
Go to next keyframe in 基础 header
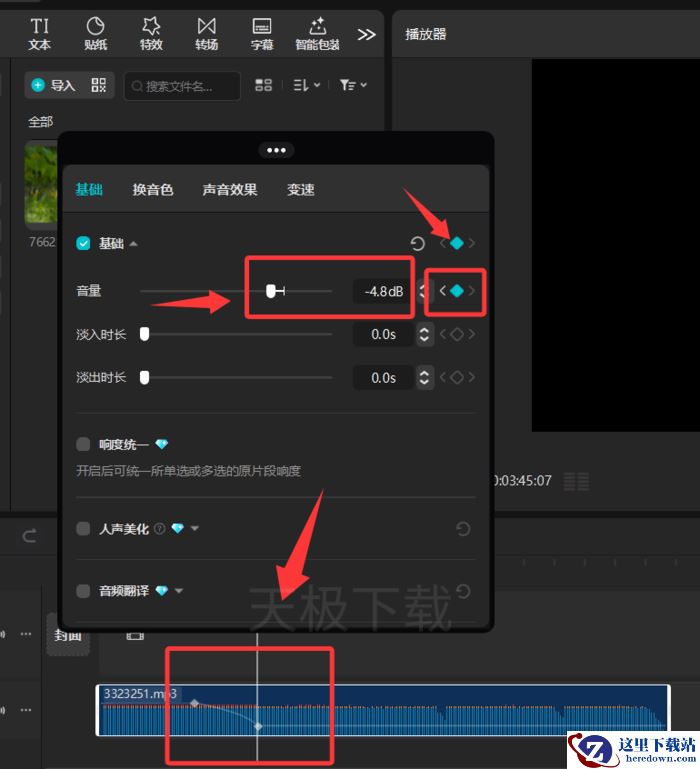[x=471, y=243]
